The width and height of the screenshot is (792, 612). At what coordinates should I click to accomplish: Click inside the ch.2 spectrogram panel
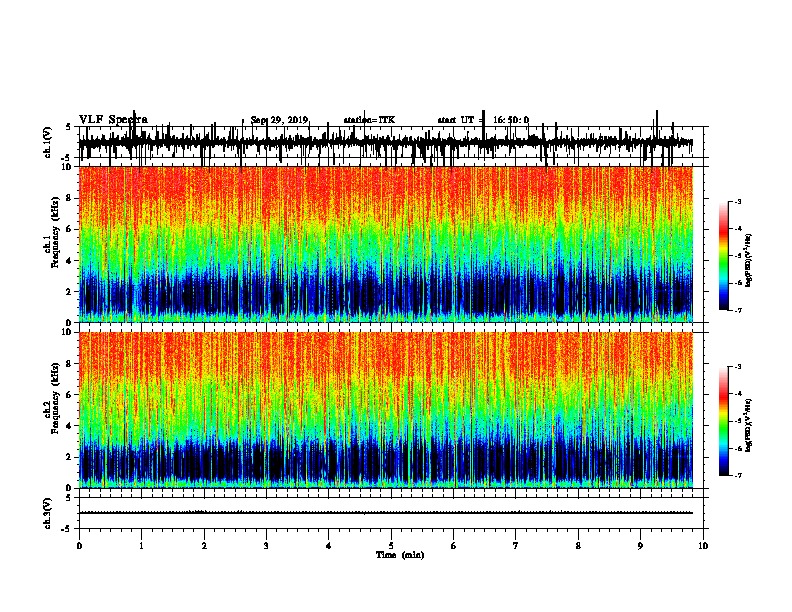click(x=385, y=410)
